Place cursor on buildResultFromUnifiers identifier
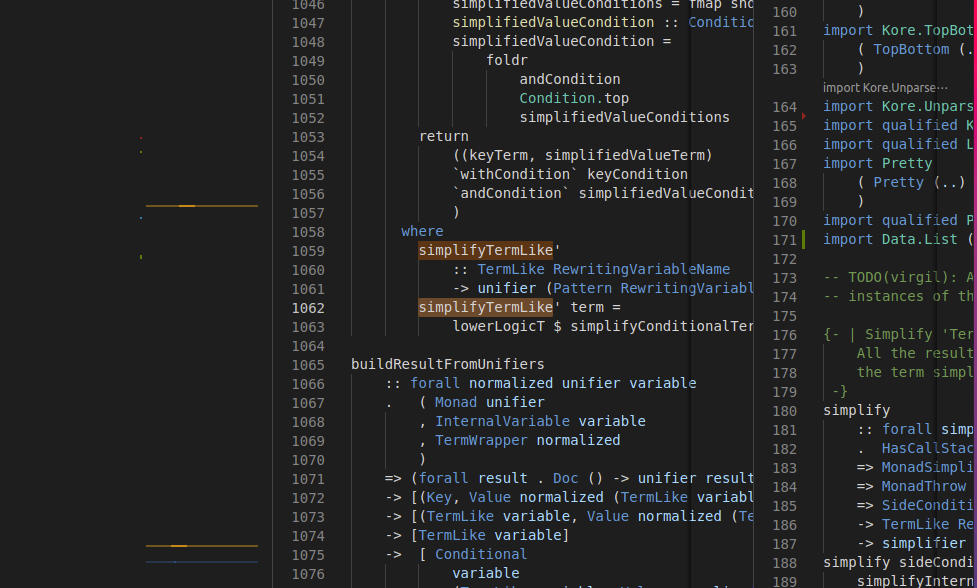 447,364
